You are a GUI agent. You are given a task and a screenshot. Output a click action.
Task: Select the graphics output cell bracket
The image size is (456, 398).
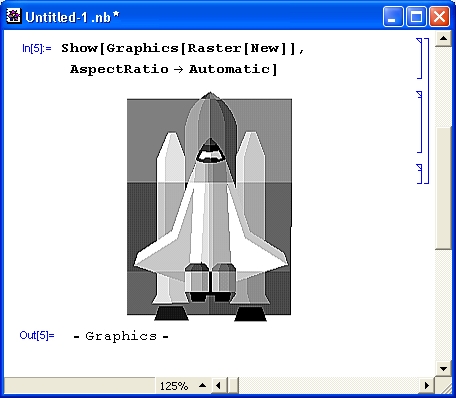(x=419, y=122)
